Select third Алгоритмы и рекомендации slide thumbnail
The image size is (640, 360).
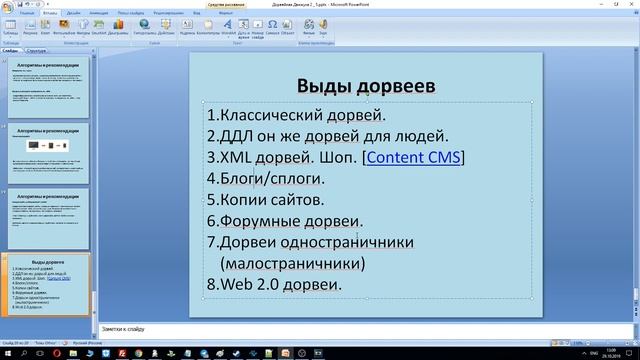tap(48, 219)
